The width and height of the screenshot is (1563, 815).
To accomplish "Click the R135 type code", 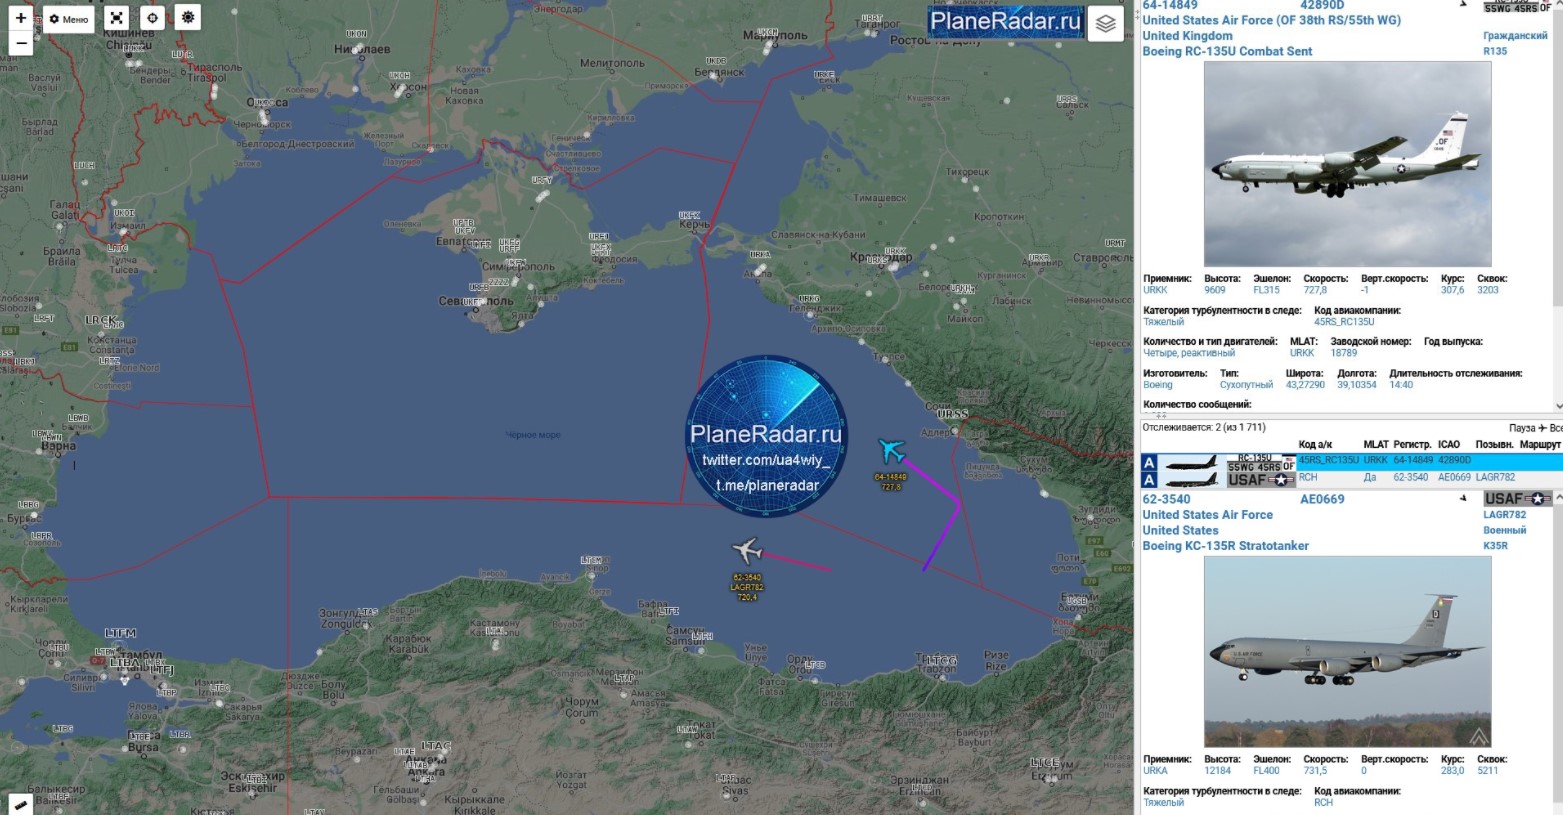I will [x=1495, y=51].
